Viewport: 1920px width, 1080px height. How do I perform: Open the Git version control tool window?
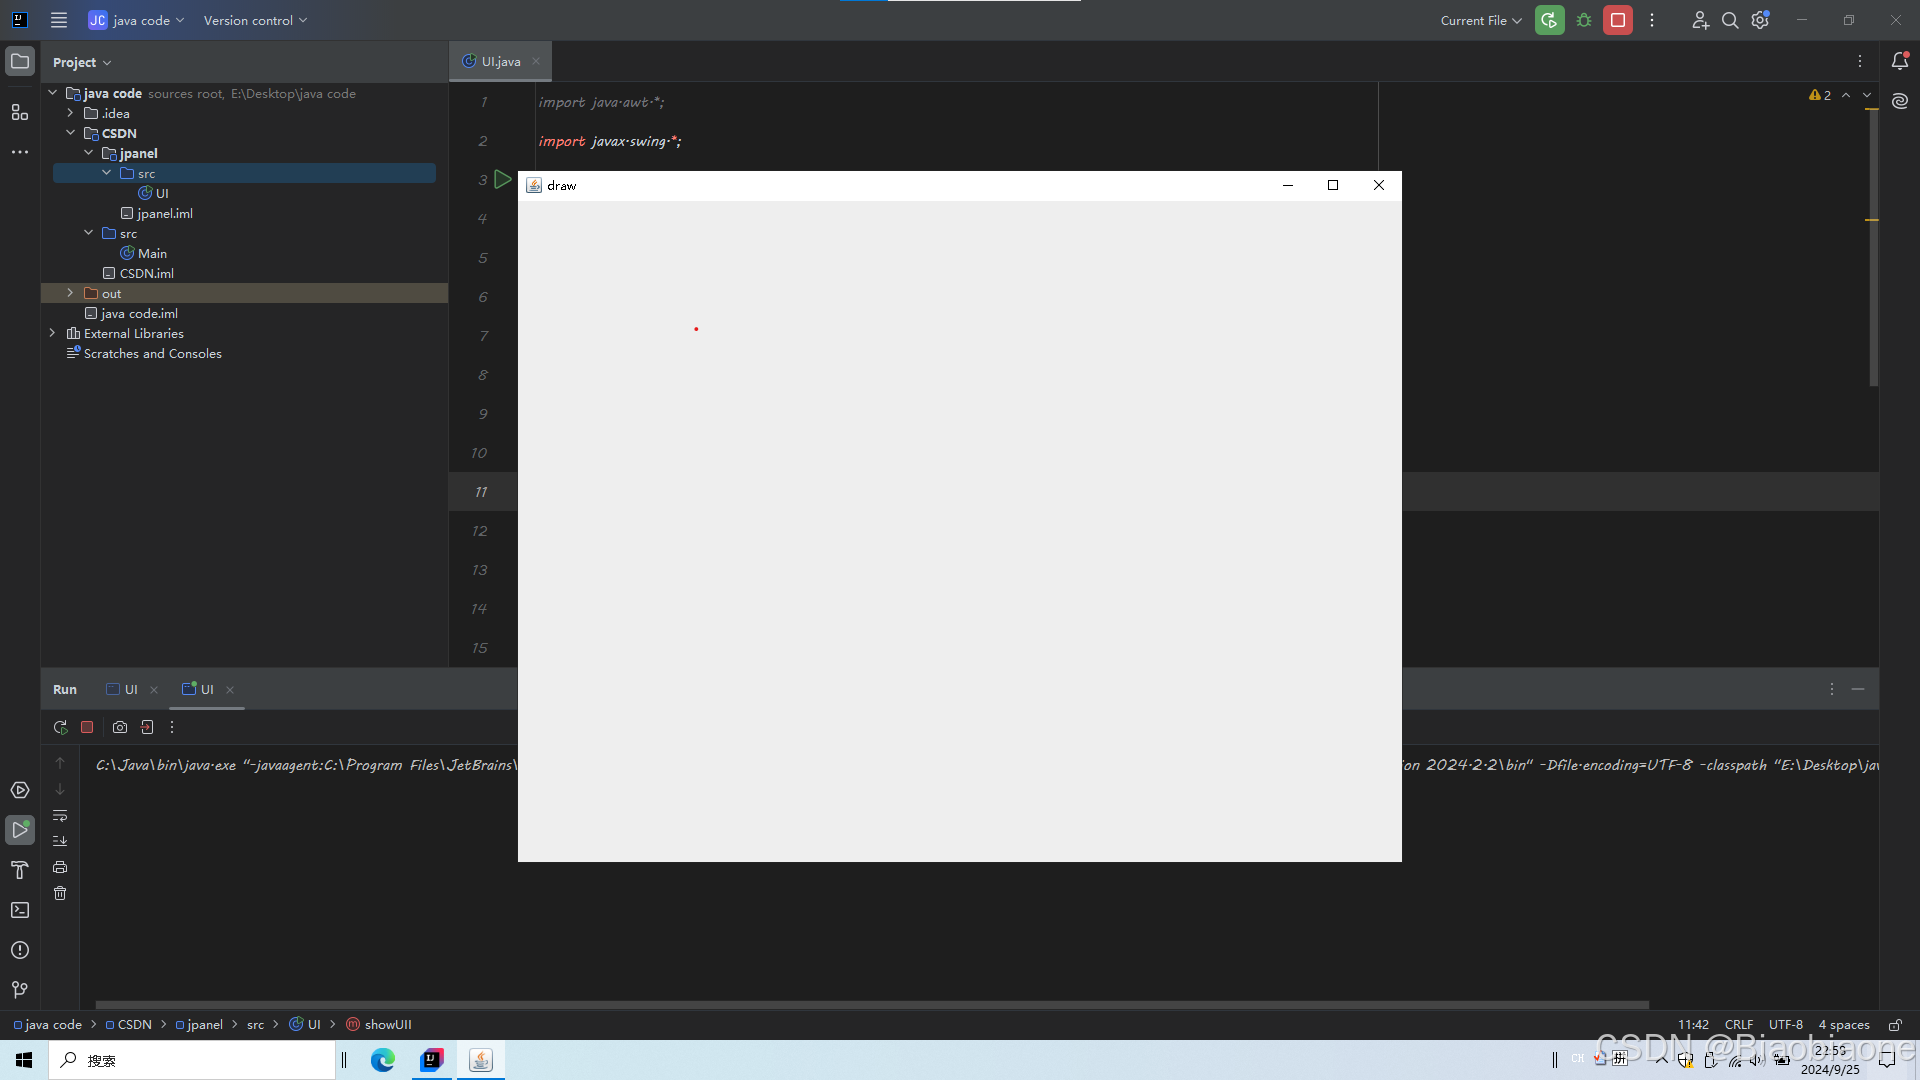coord(20,990)
